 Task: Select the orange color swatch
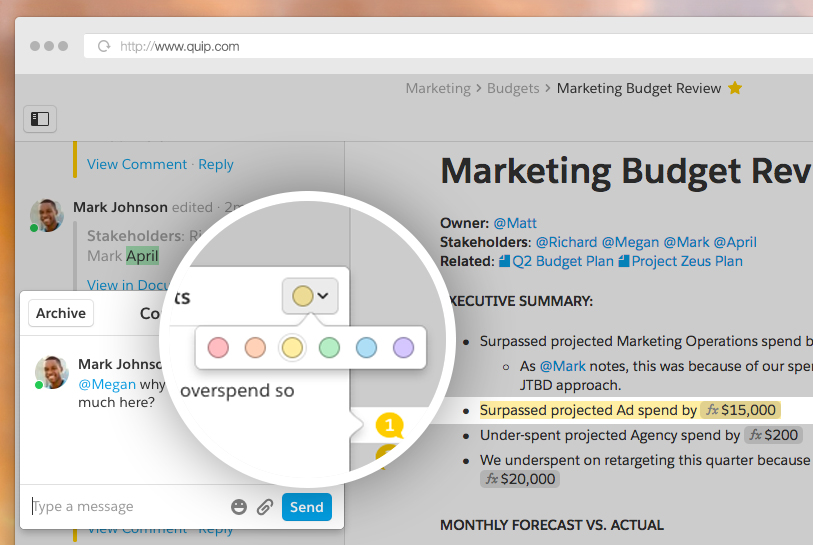coord(255,347)
